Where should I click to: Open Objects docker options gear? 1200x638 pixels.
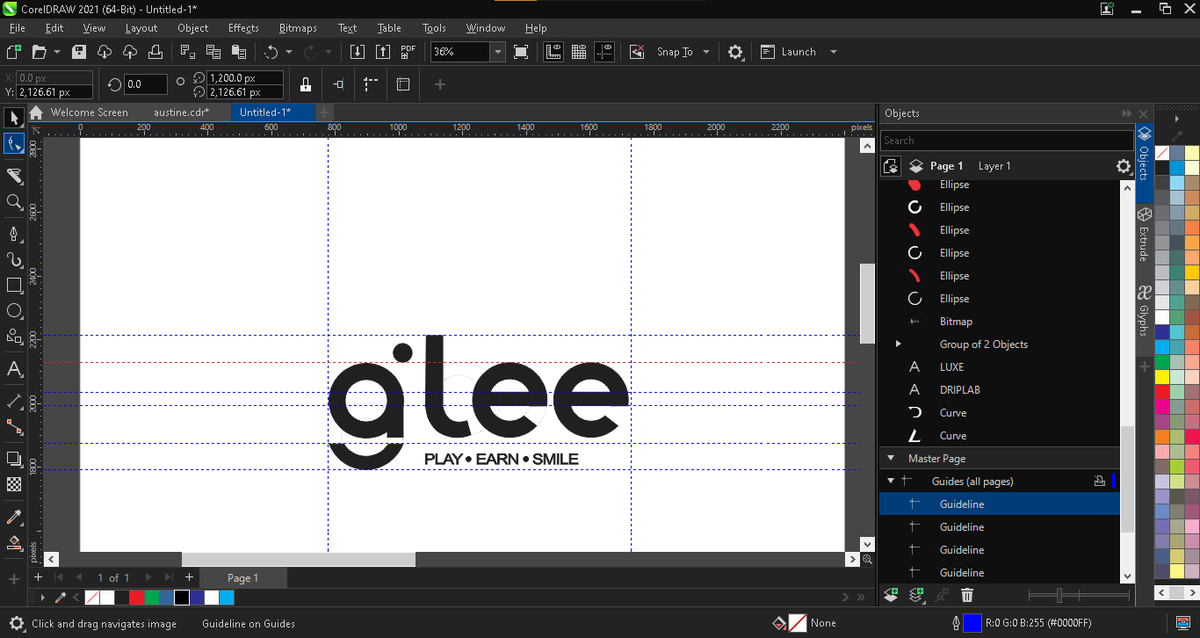(1123, 167)
